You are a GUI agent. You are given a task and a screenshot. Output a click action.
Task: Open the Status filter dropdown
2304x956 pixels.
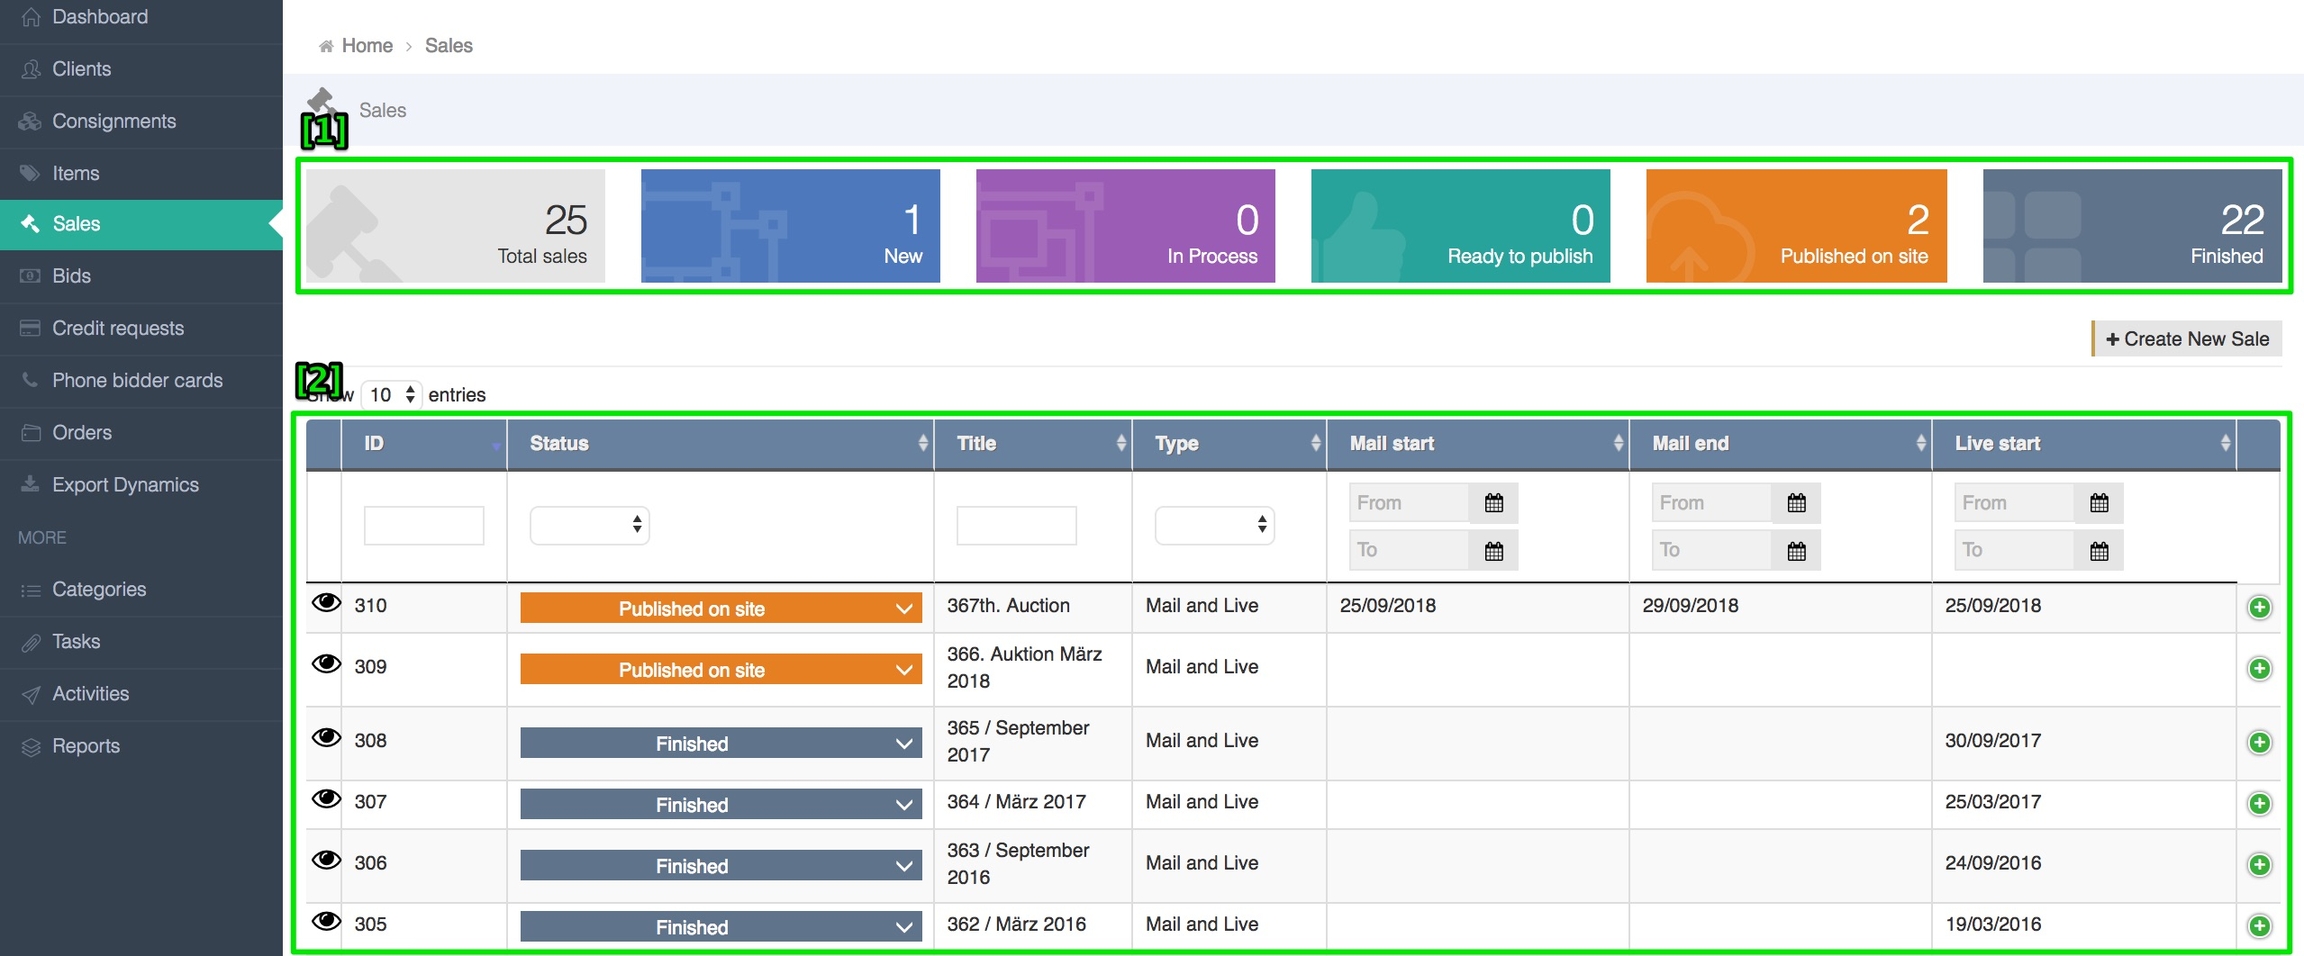tap(589, 525)
